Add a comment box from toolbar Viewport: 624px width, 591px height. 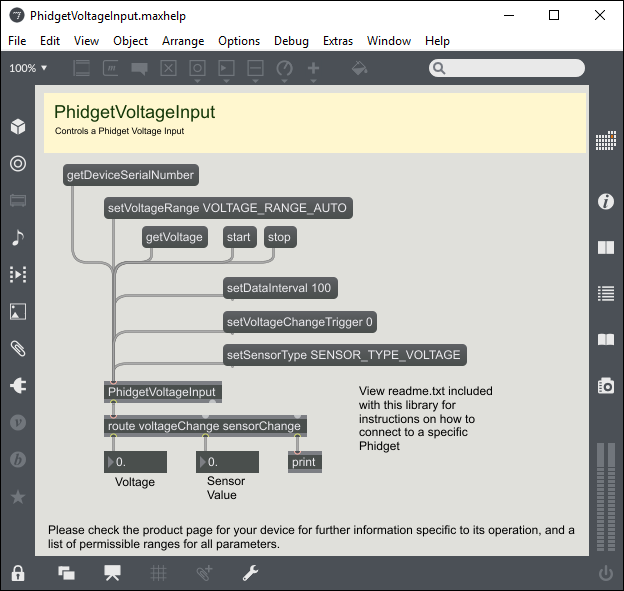tap(140, 68)
